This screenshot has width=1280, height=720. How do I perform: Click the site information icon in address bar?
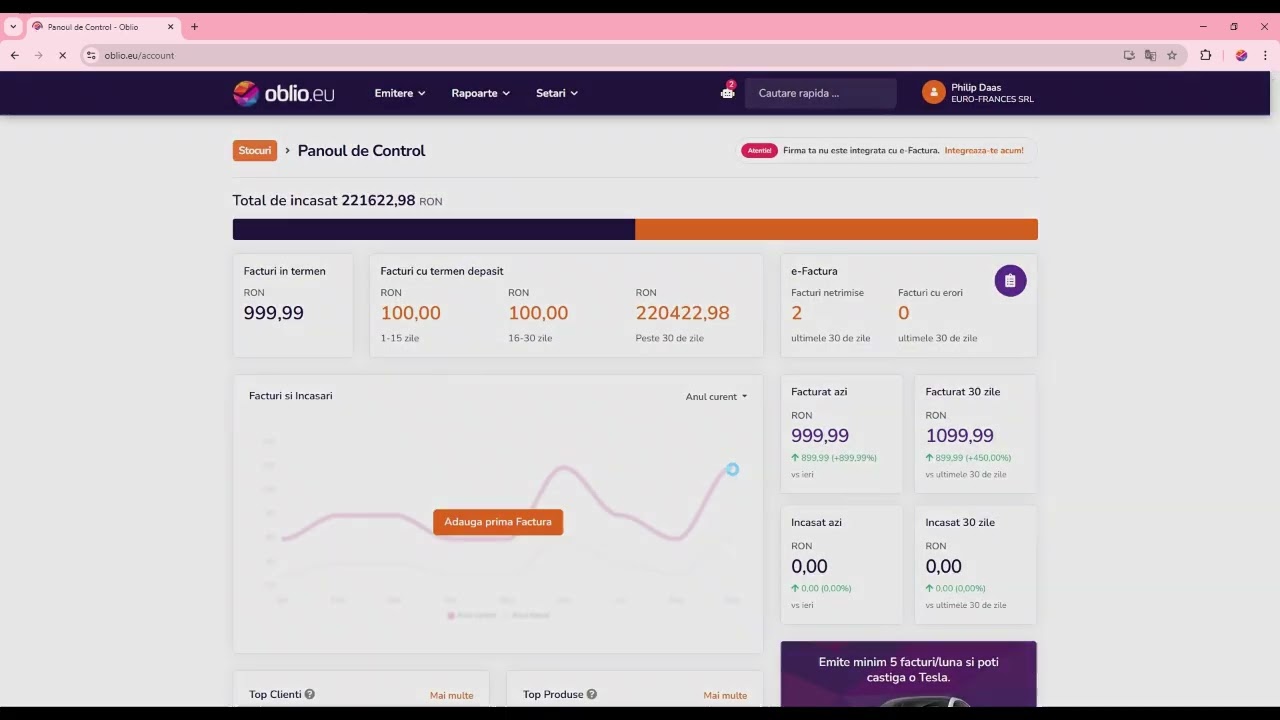click(x=91, y=55)
